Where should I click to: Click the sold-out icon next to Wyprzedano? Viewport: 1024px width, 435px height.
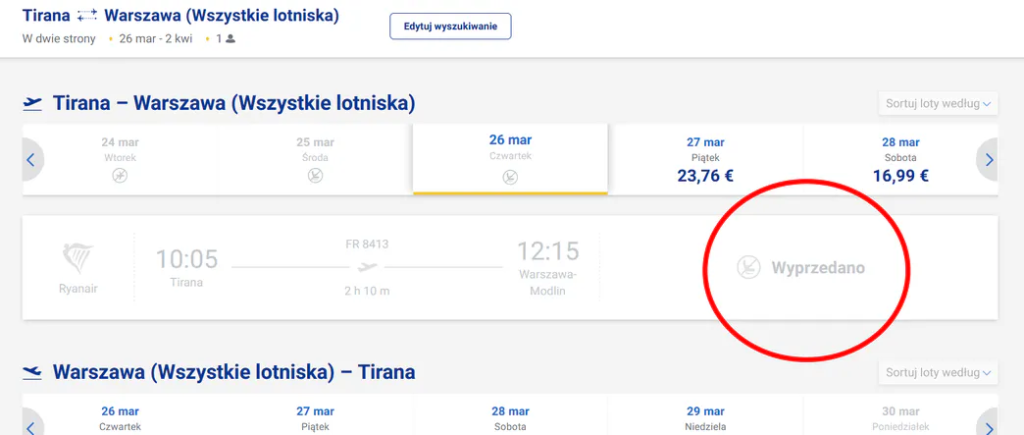[x=747, y=268]
